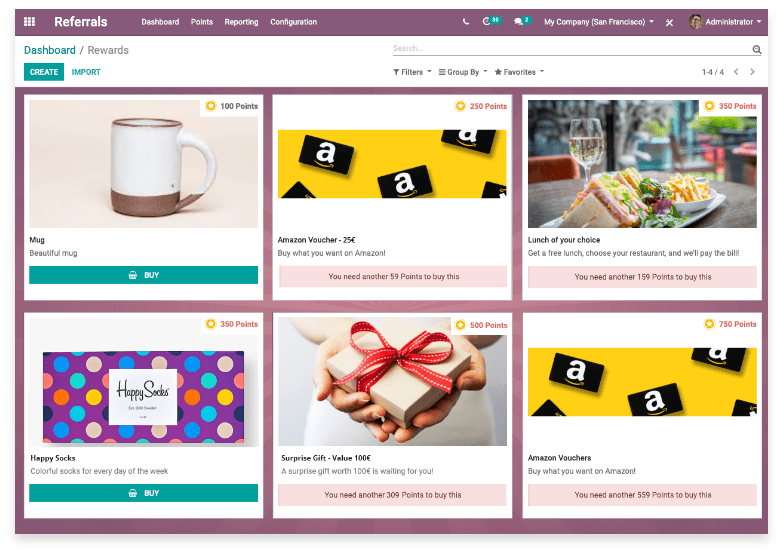
Task: Click the IMPORT button
Action: pos(86,72)
